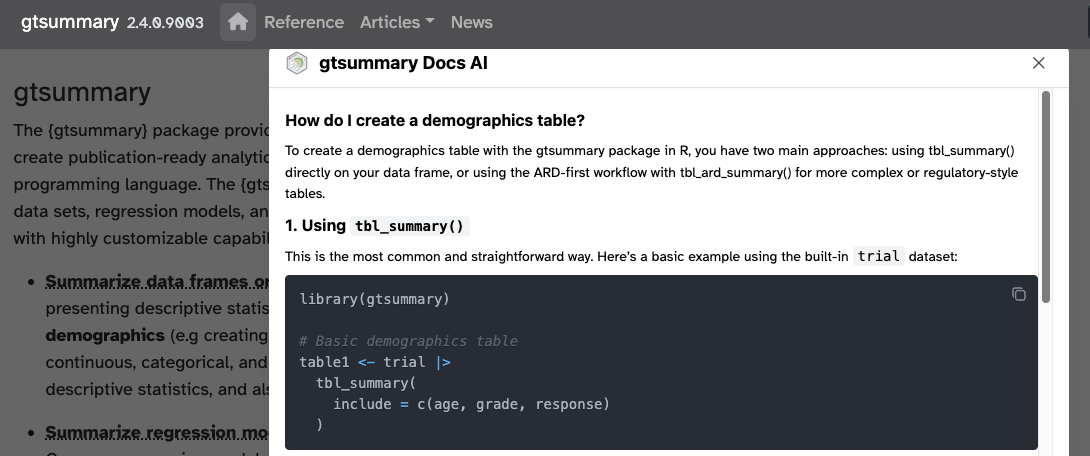This screenshot has width=1090, height=456.
Task: Click the gtsummary brand name in navbar
Action: [69, 22]
